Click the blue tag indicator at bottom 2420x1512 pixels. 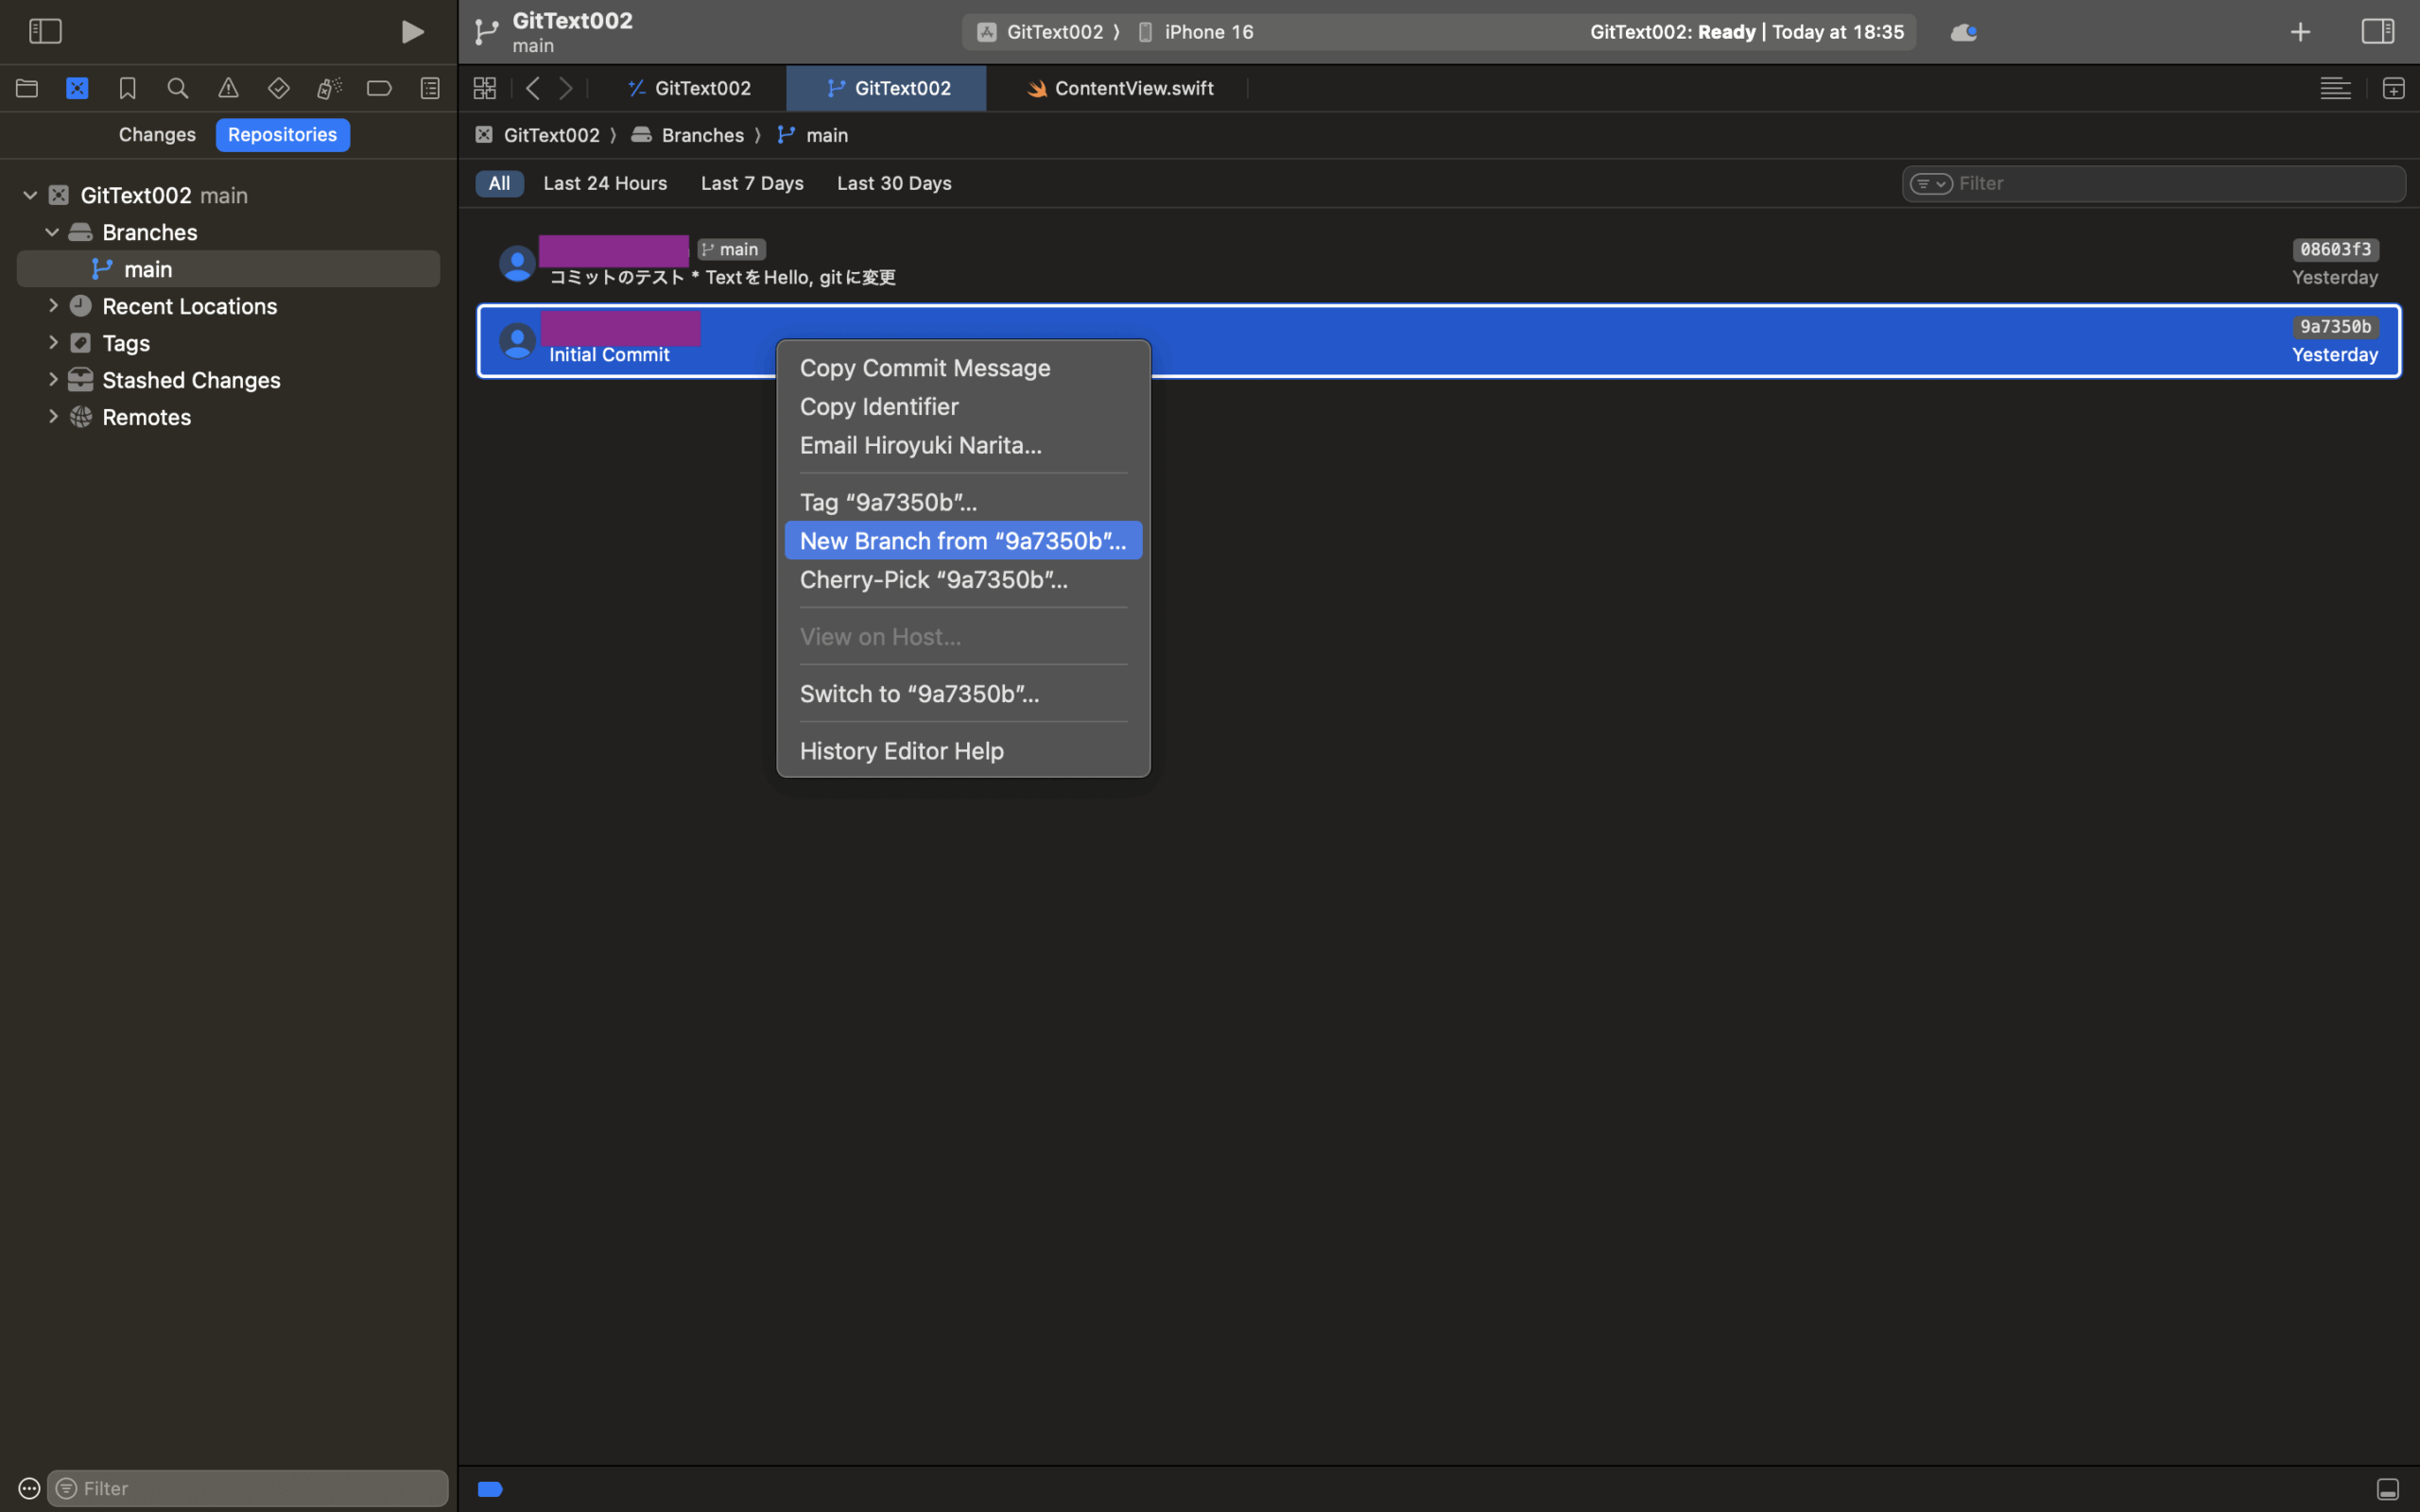click(490, 1489)
